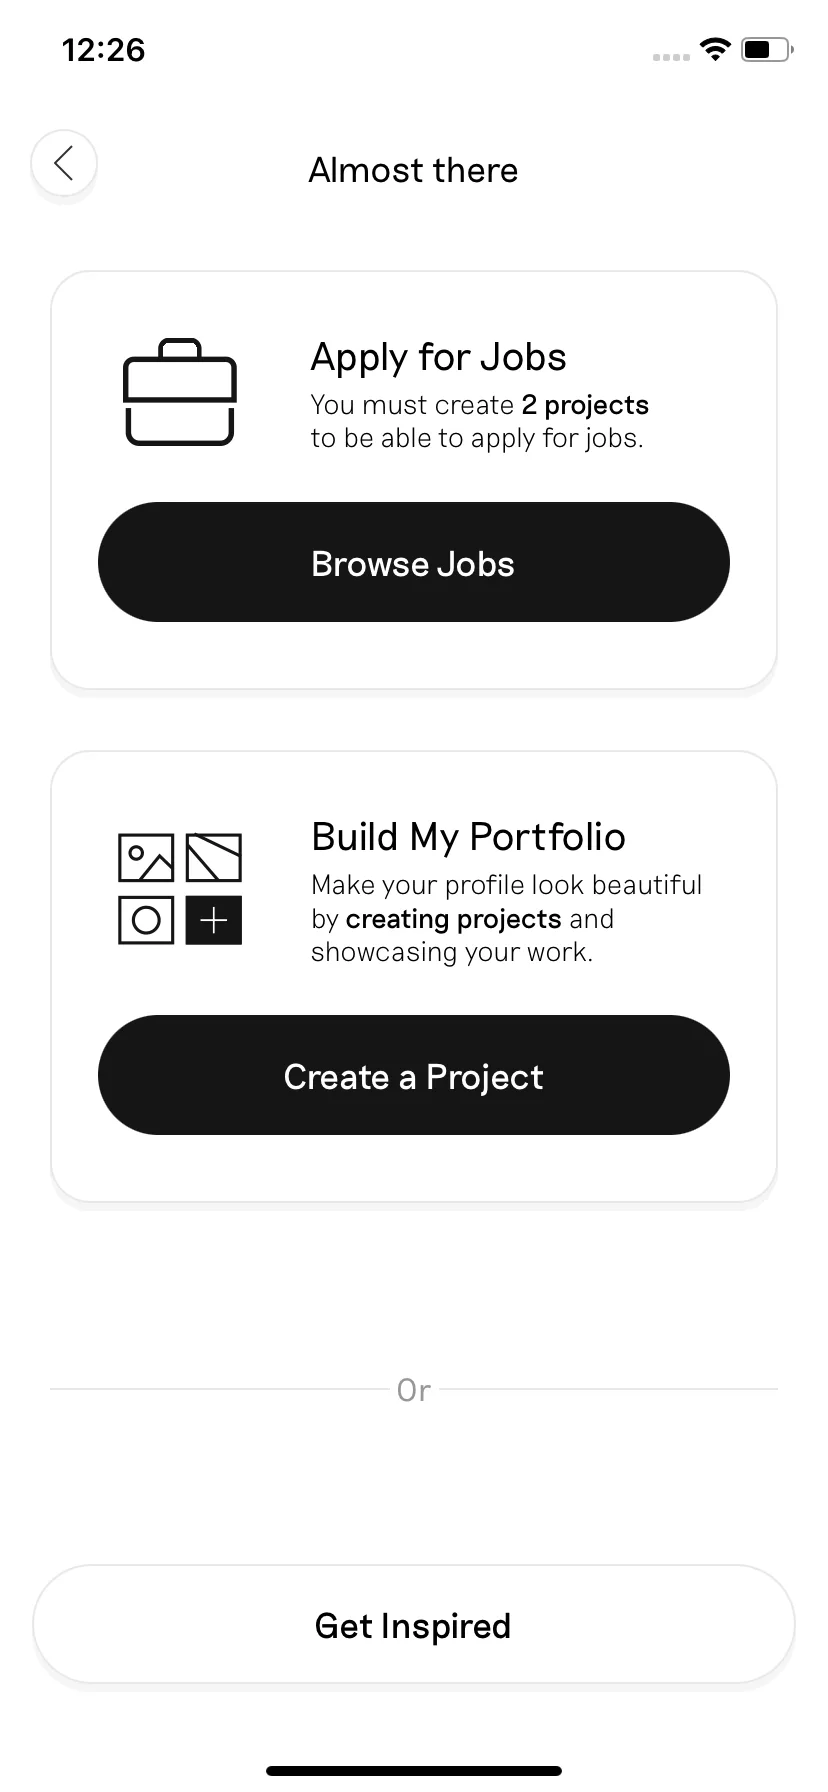The height and width of the screenshot is (1792, 828).
Task: Start Create a Project
Action: tap(414, 1075)
